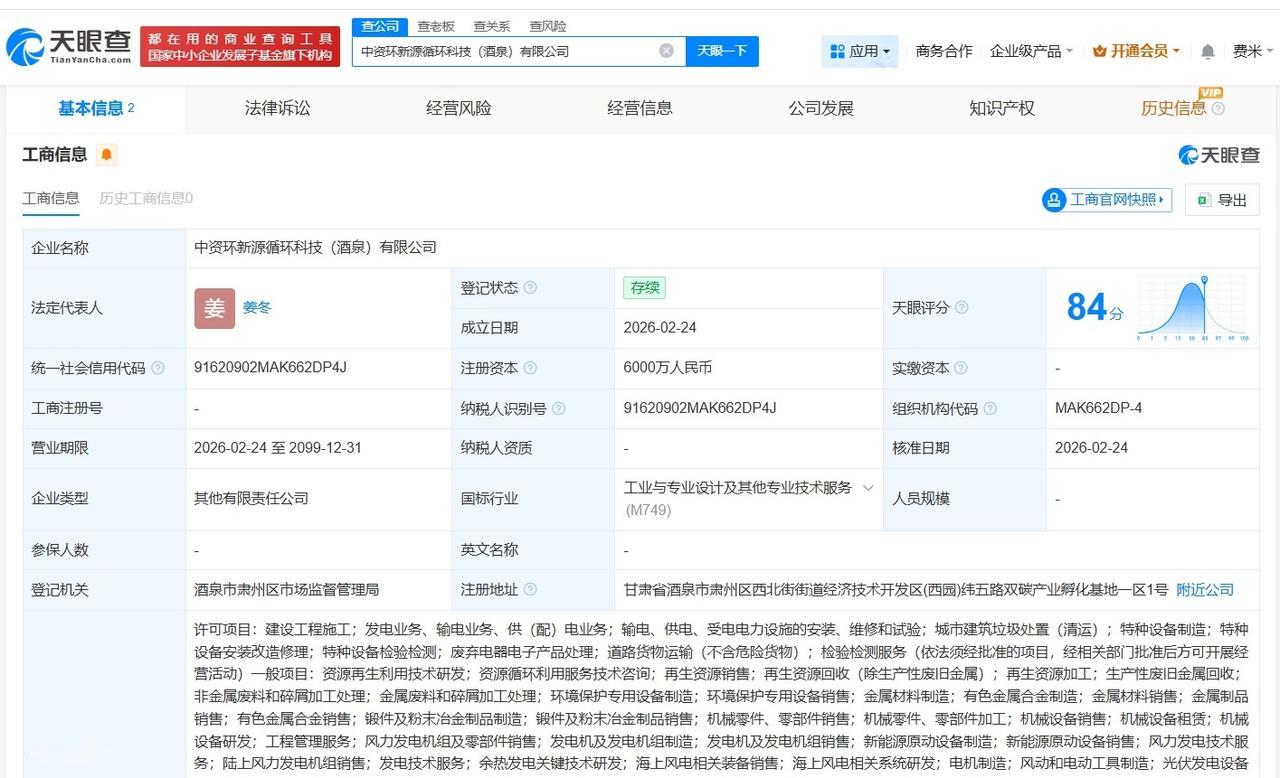This screenshot has width=1280, height=778.
Task: Switch to the 法律诉讼 tab
Action: (277, 108)
